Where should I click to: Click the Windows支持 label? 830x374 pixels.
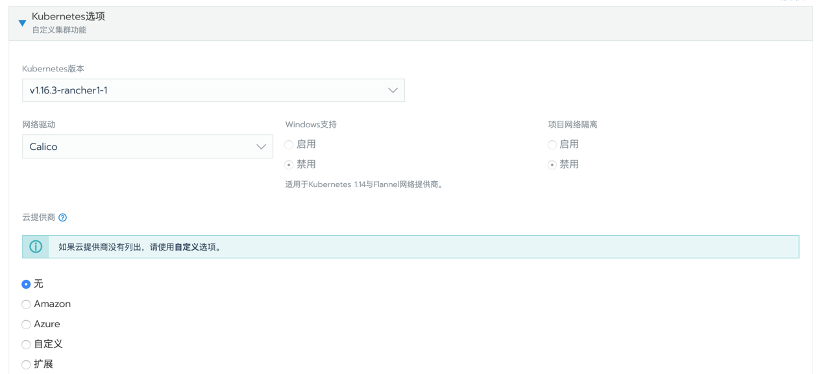pyautogui.click(x=311, y=125)
